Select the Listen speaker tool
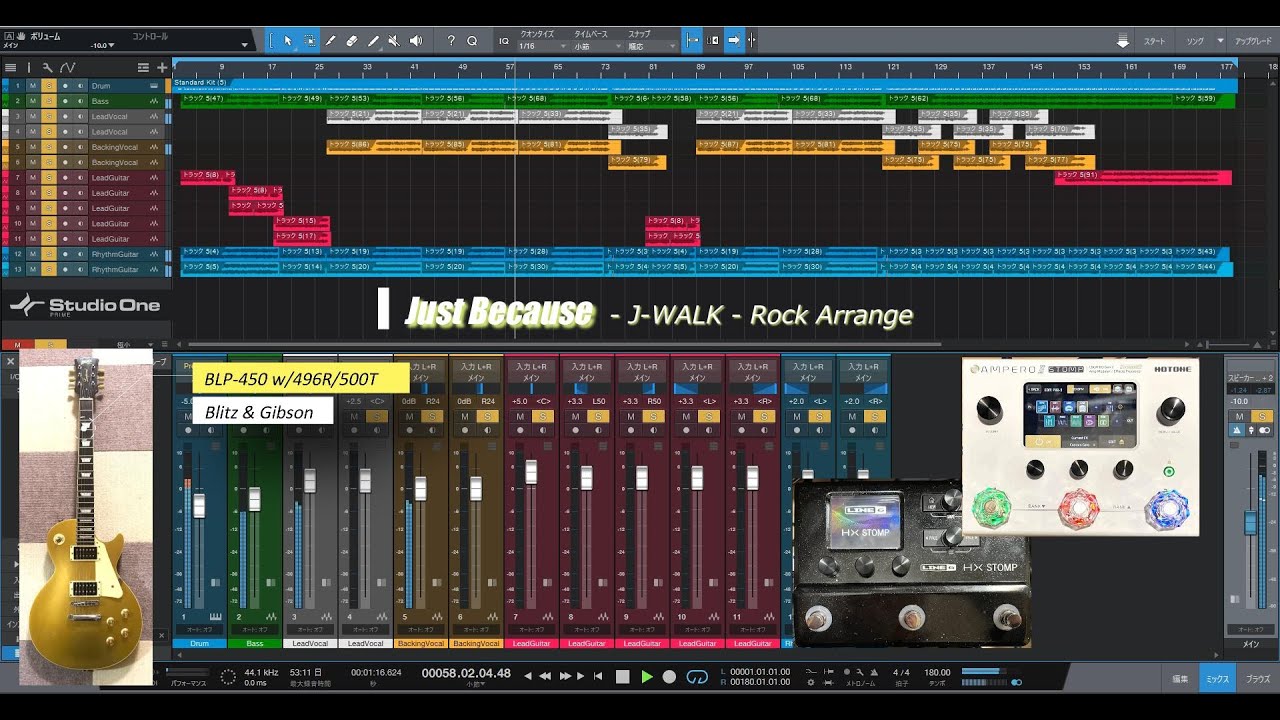The height and width of the screenshot is (720, 1280). point(416,41)
